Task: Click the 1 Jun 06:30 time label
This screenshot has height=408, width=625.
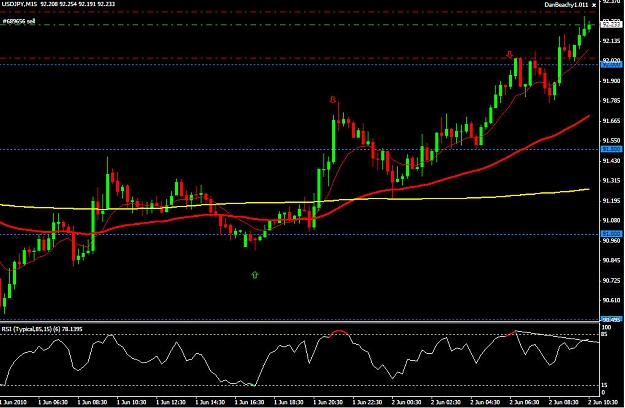Action: pos(53,402)
